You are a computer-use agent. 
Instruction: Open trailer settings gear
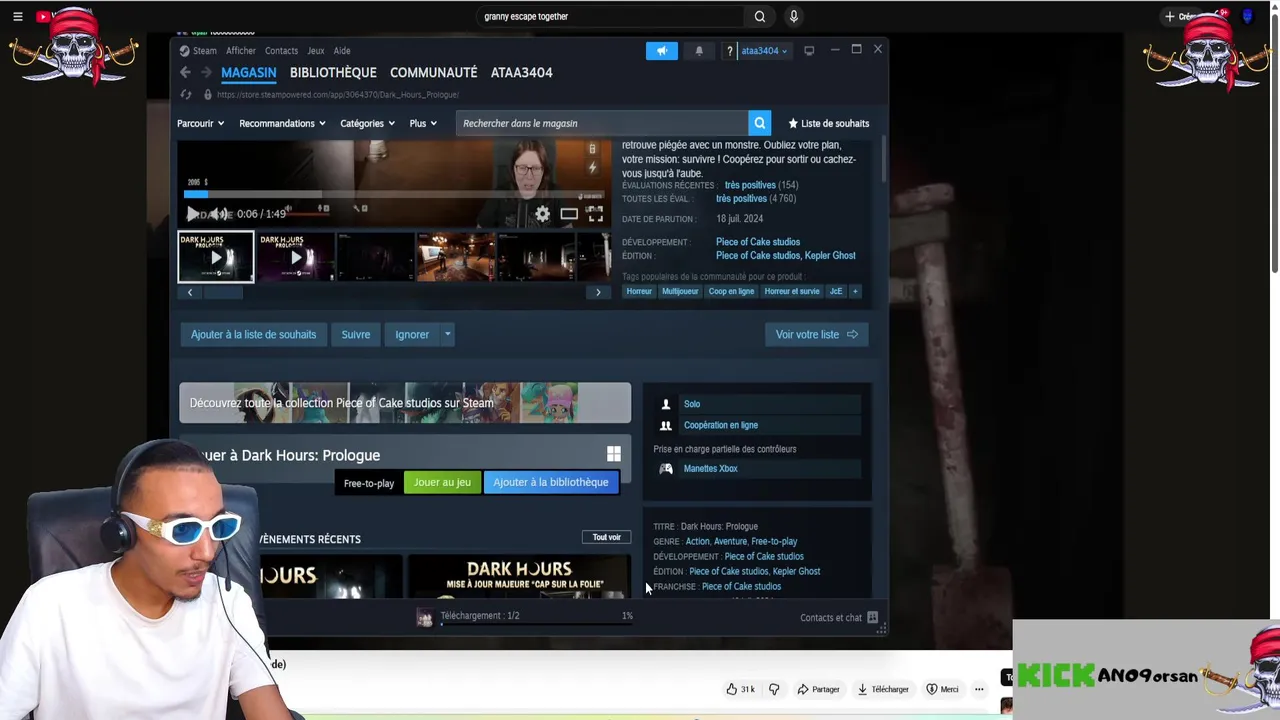[542, 213]
